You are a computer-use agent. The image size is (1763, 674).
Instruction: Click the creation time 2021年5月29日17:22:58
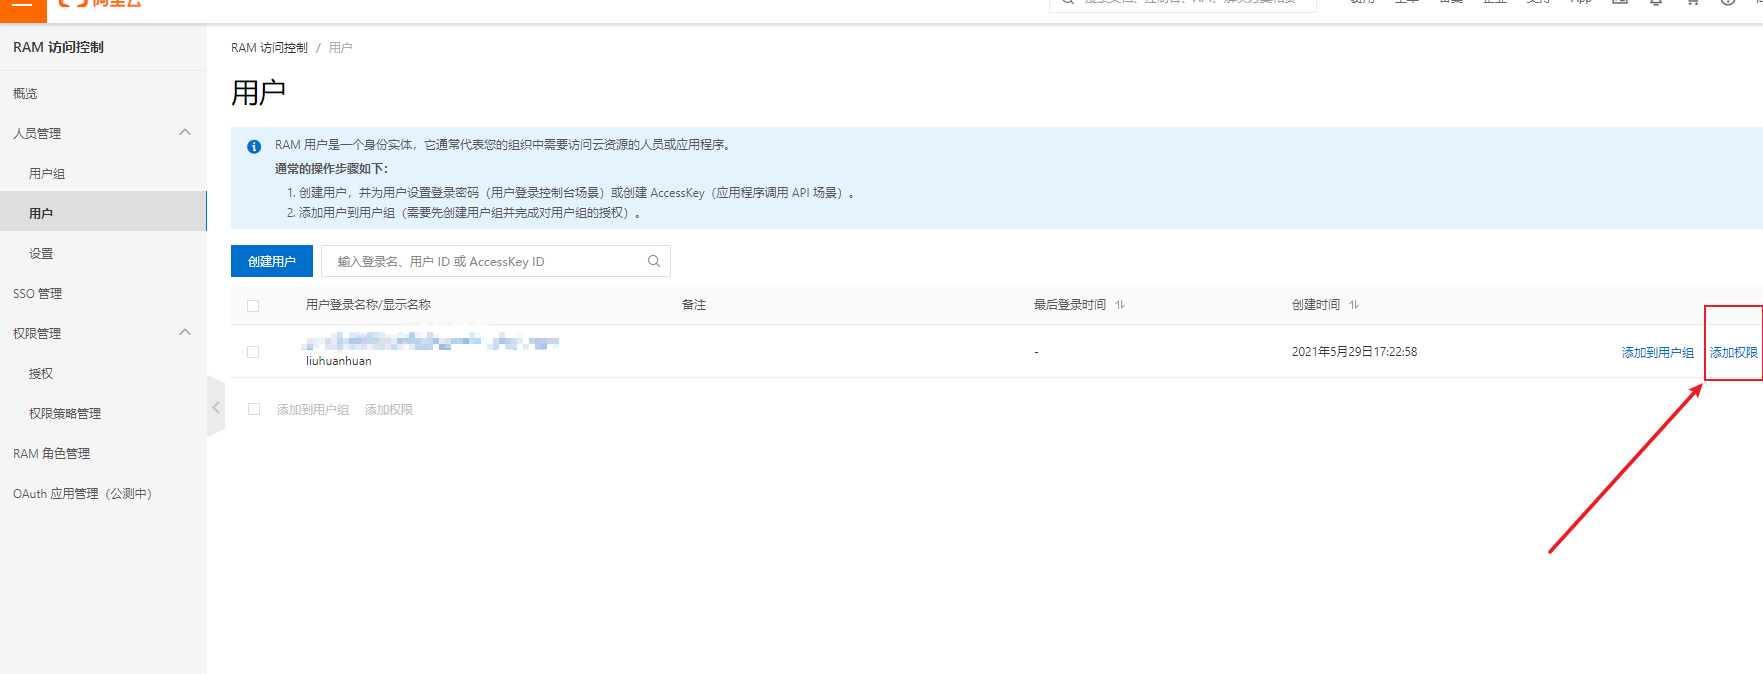(x=1354, y=352)
